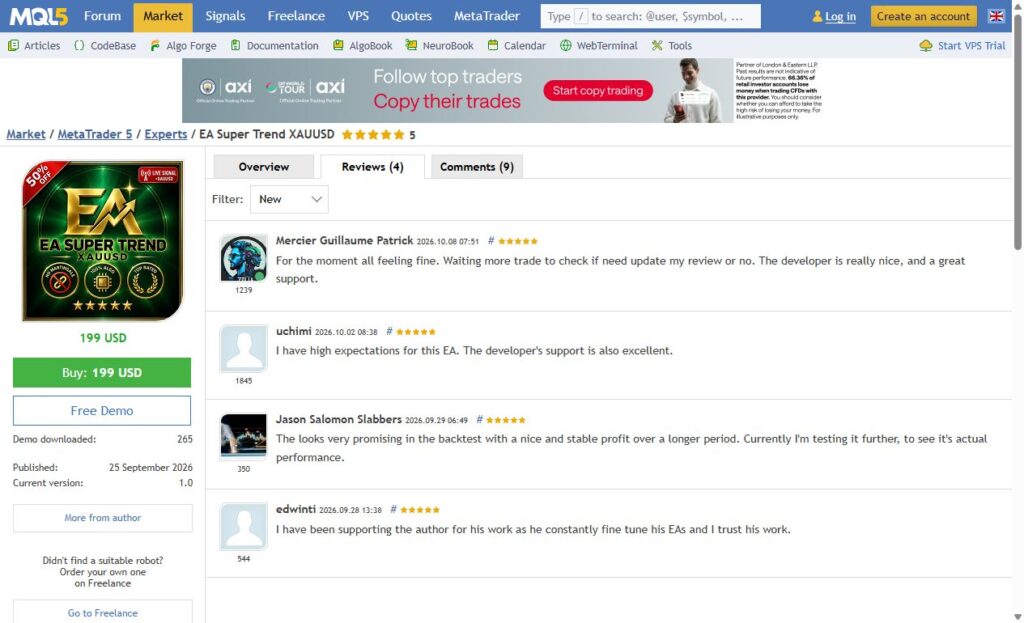Open reviewer Jason Salomon Slabbers' profile name
This screenshot has width=1024, height=623.
[x=338, y=419]
